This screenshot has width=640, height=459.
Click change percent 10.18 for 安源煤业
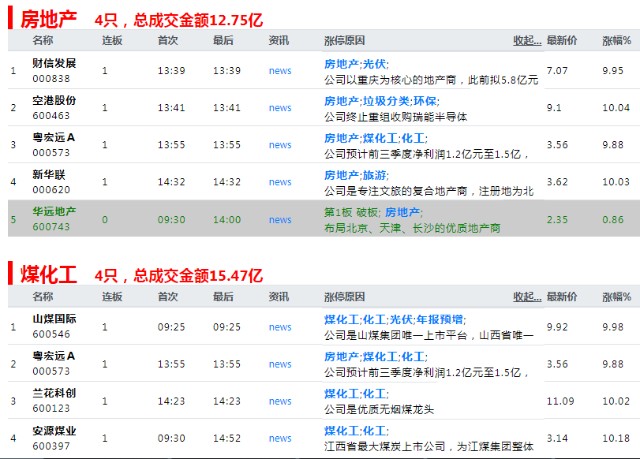pyautogui.click(x=616, y=438)
